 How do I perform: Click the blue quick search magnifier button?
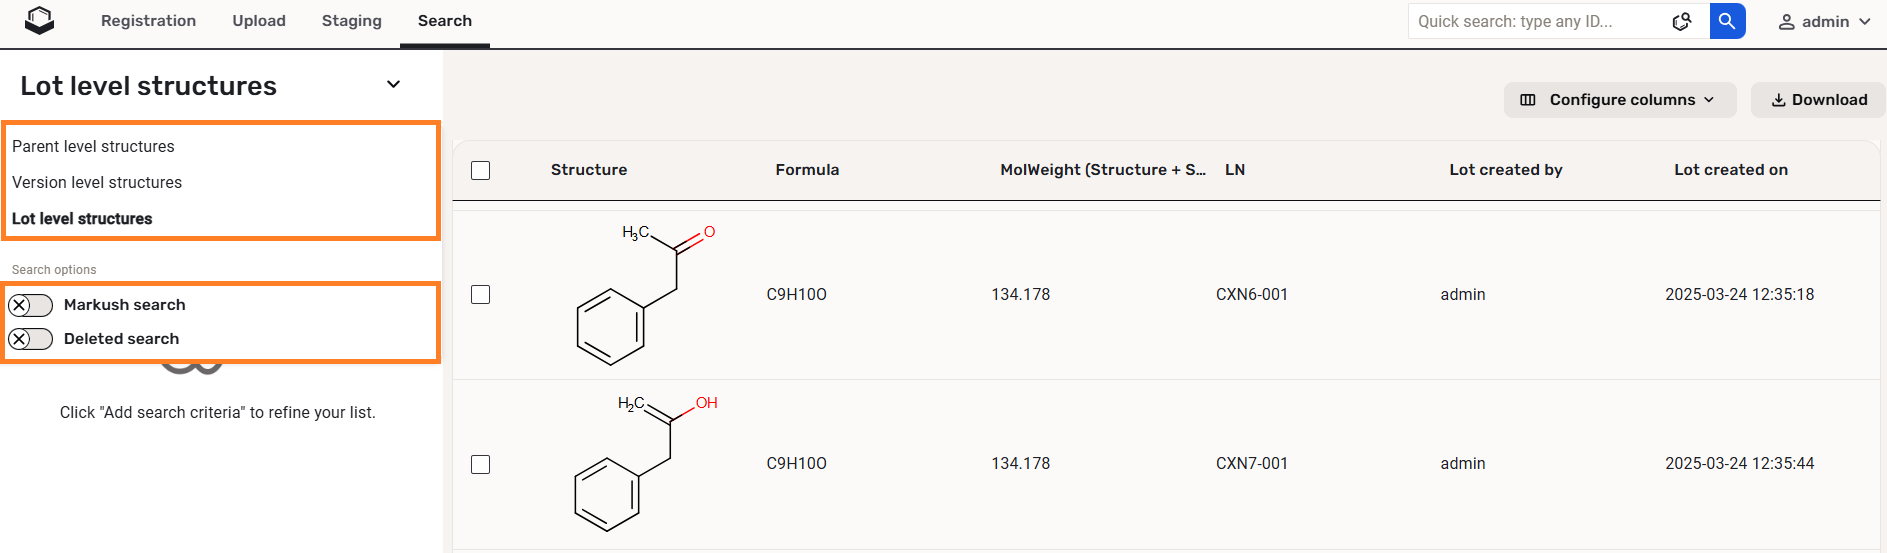pos(1727,21)
